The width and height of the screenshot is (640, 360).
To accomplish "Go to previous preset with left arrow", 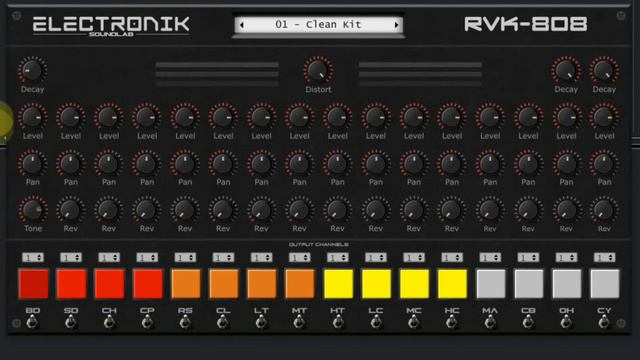I will click(242, 25).
